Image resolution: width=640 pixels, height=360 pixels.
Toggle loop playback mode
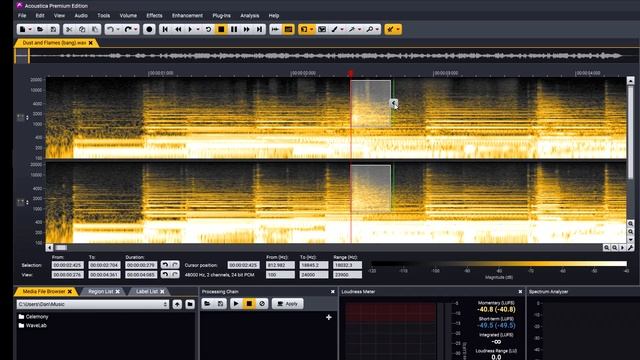click(x=208, y=29)
